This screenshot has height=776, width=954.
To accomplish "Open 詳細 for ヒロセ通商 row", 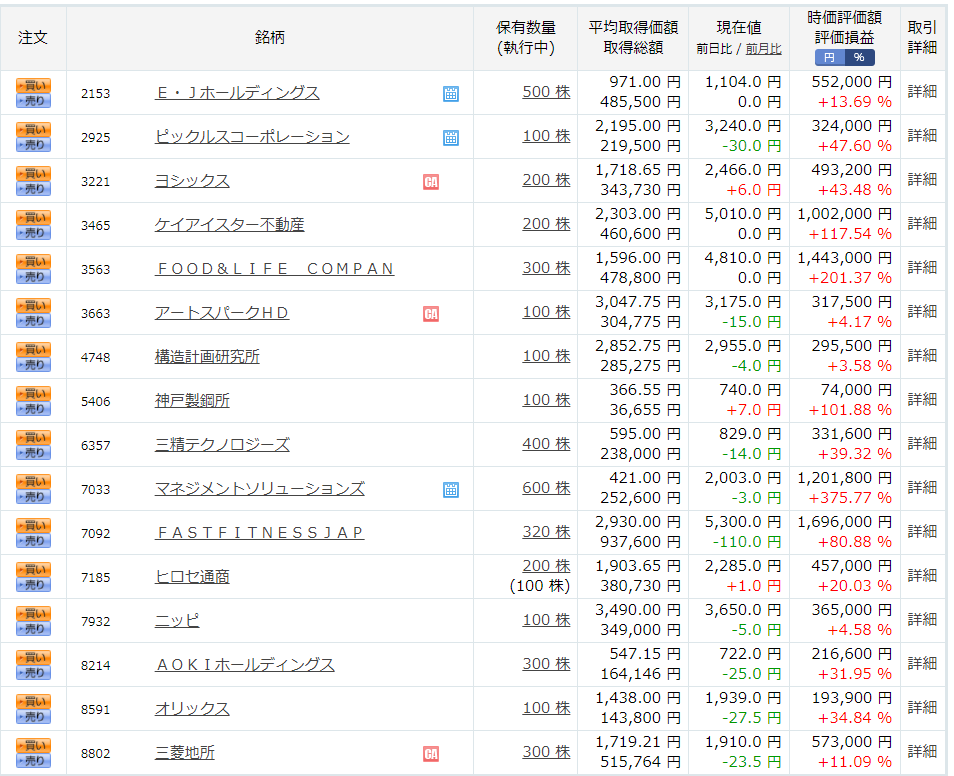I will [x=922, y=575].
